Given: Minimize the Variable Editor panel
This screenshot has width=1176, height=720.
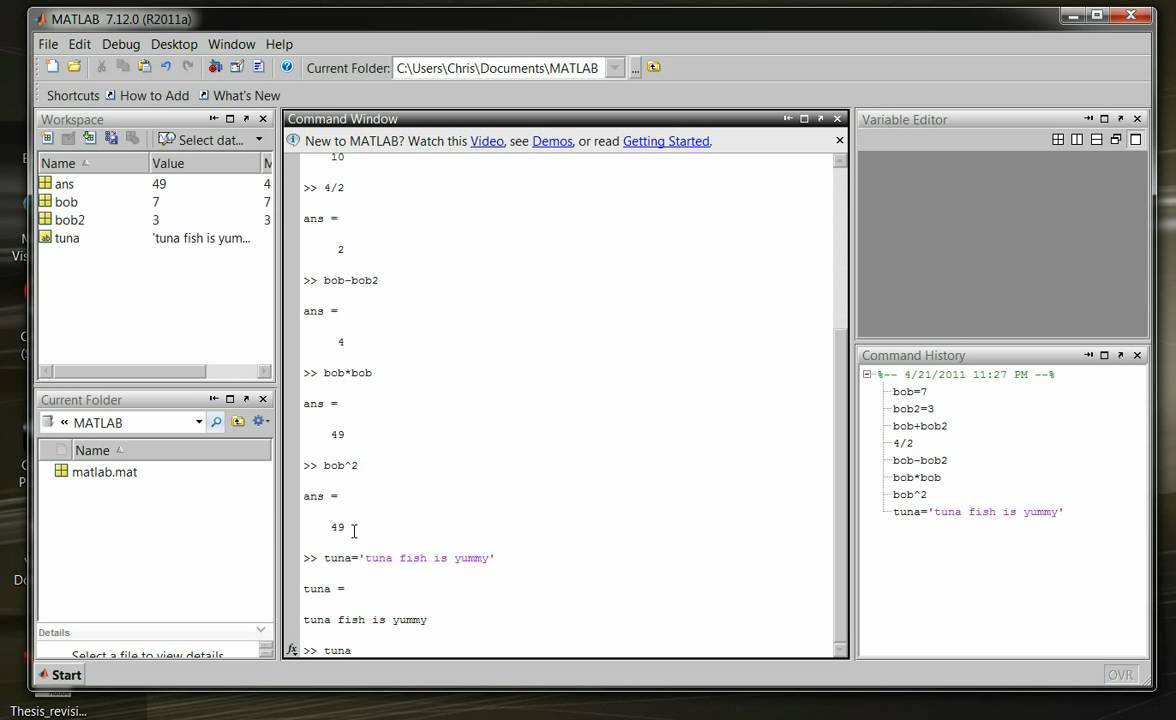Looking at the screenshot, I should 1088,118.
